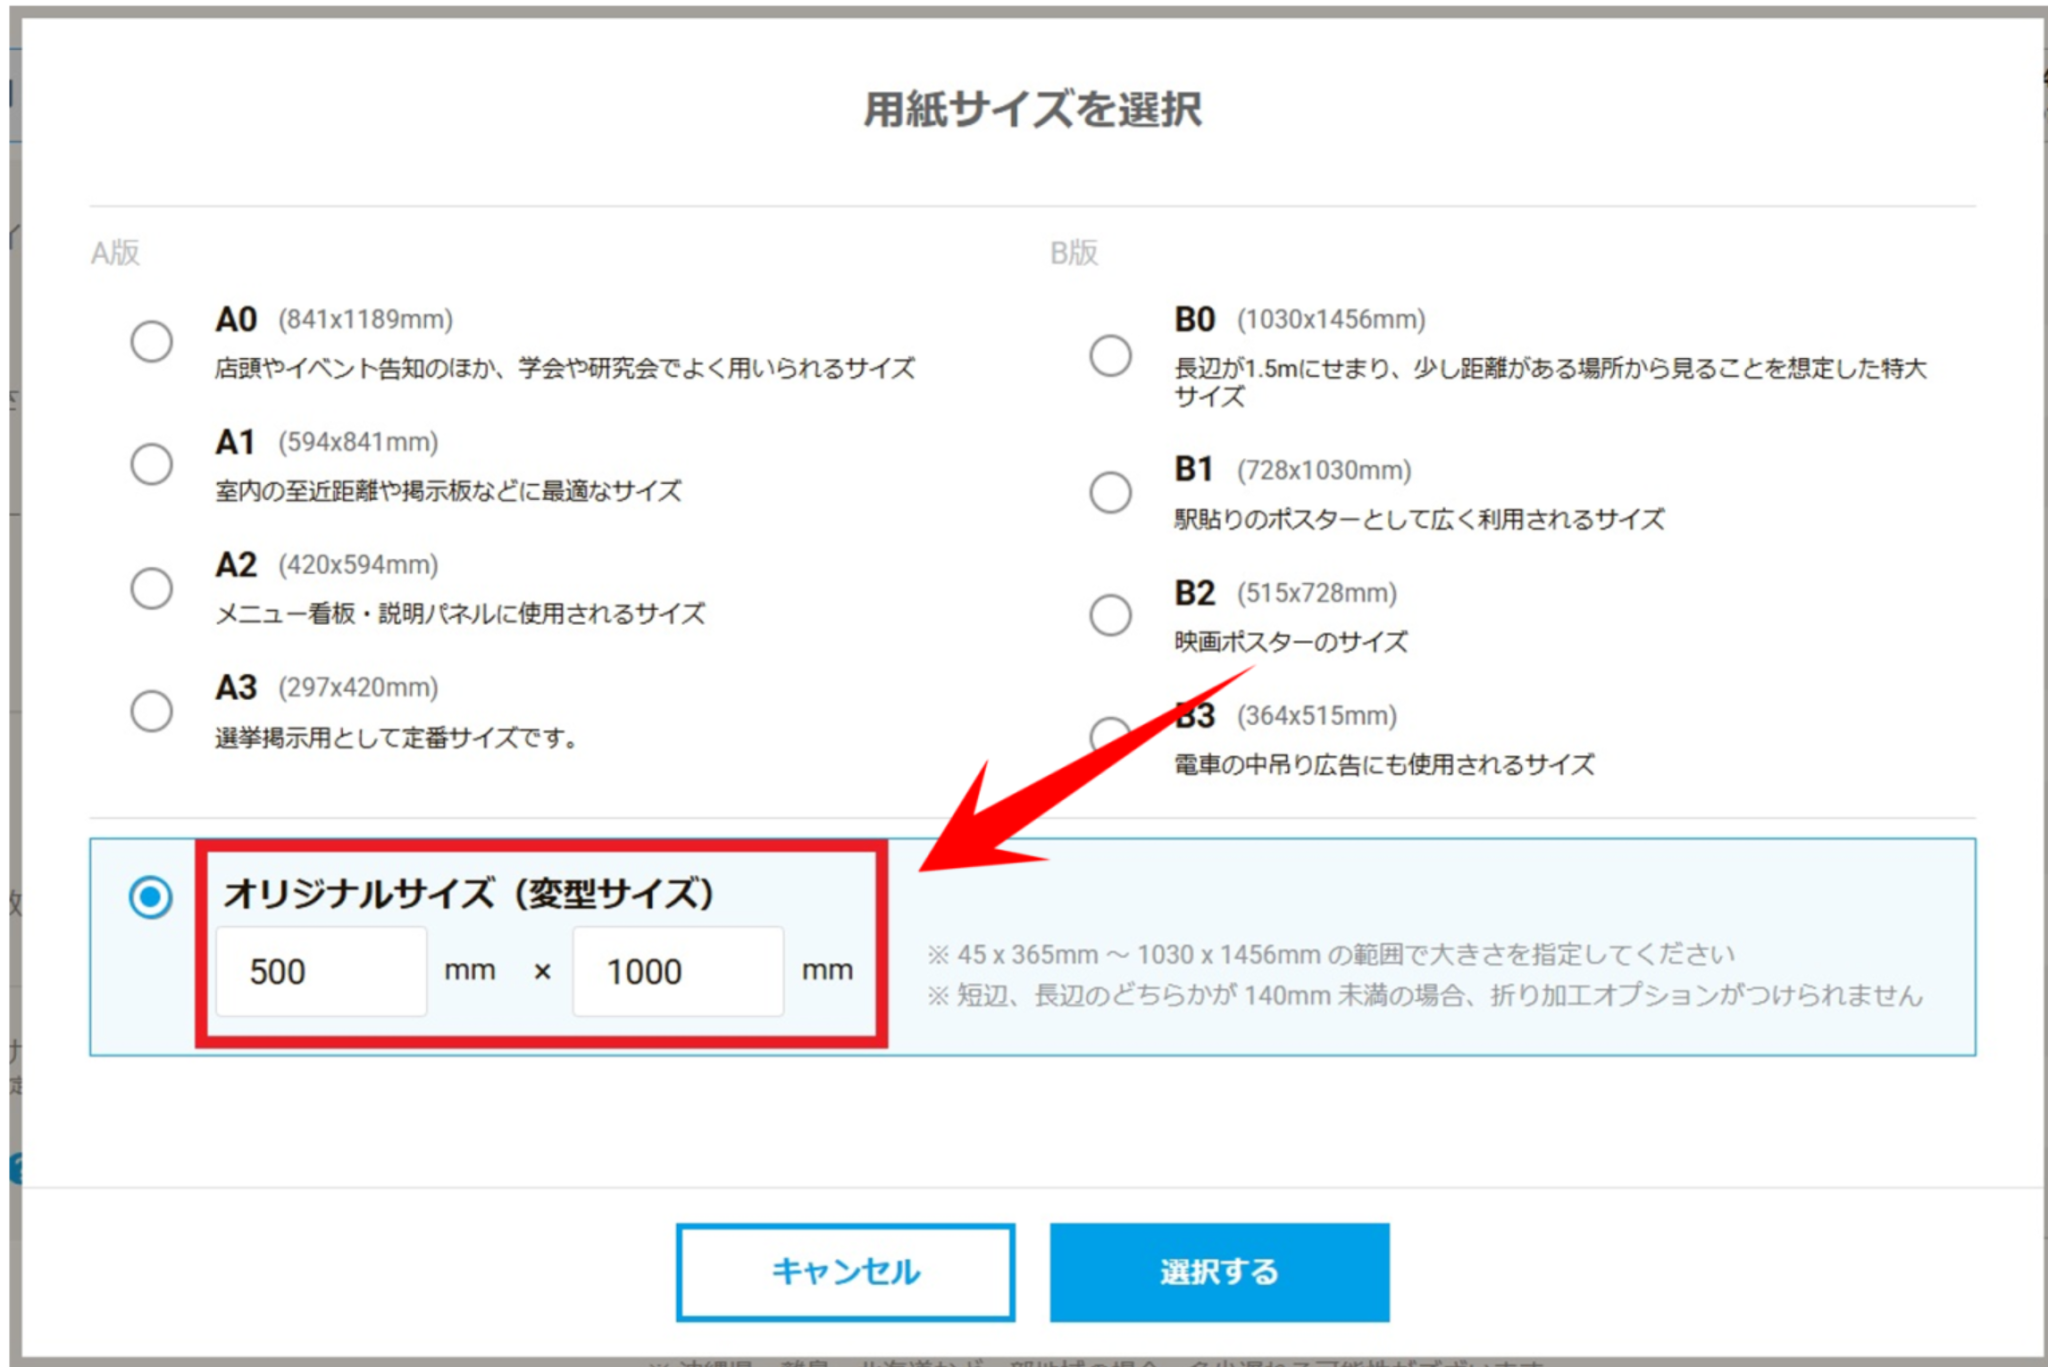Select the A3 (297x420mm) radio button
This screenshot has height=1367, width=2048.
[x=151, y=711]
